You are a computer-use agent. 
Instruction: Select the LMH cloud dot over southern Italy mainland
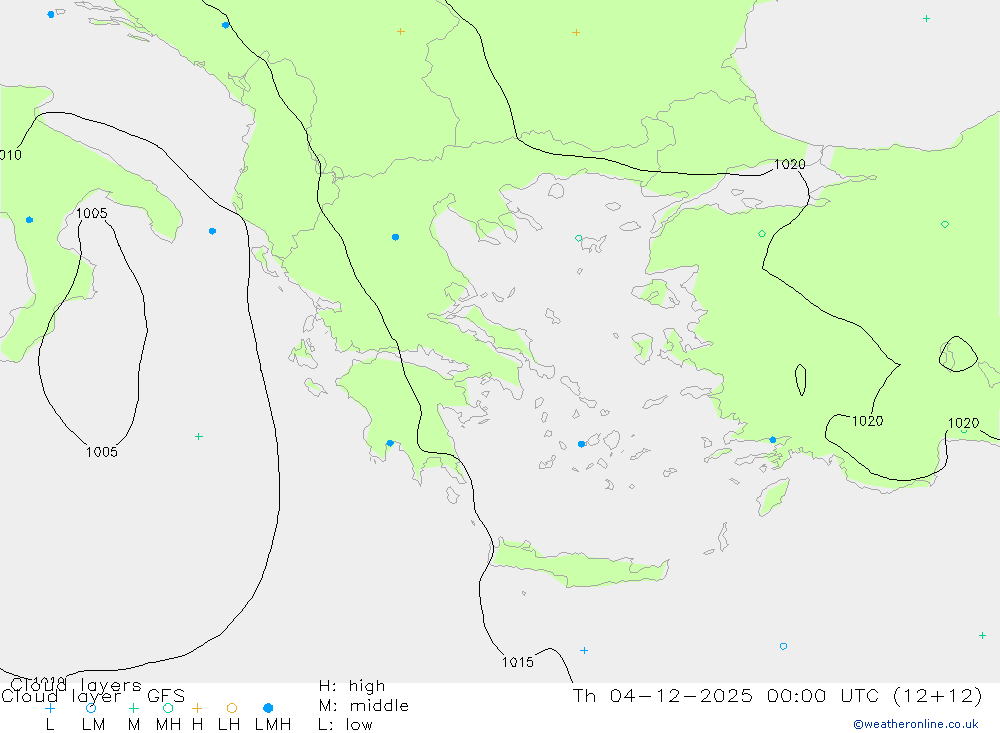(29, 219)
